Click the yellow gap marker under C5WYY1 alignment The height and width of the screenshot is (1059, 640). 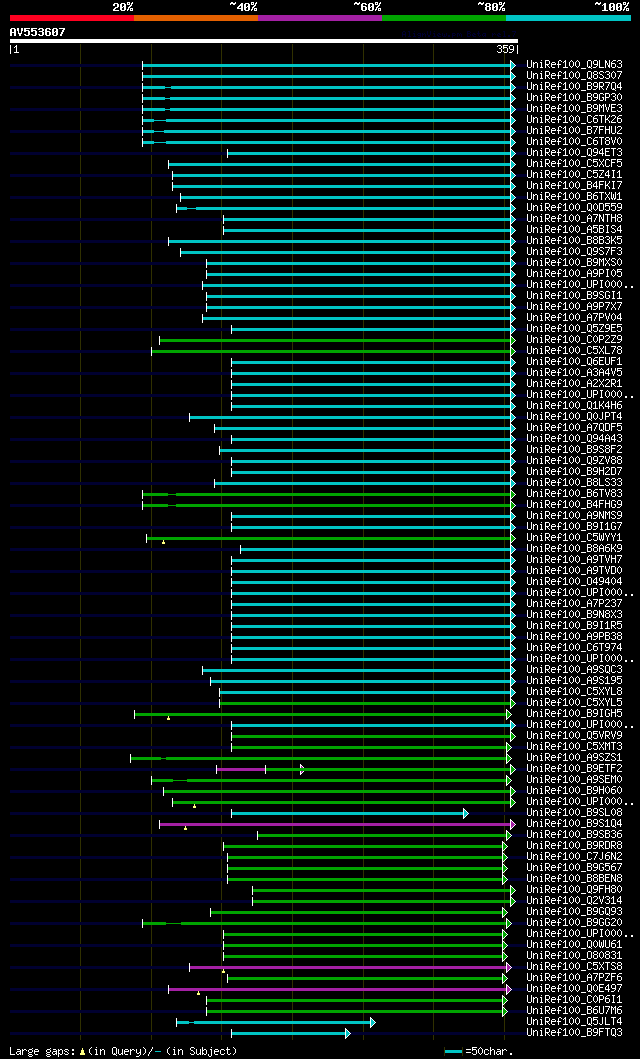tap(163, 542)
